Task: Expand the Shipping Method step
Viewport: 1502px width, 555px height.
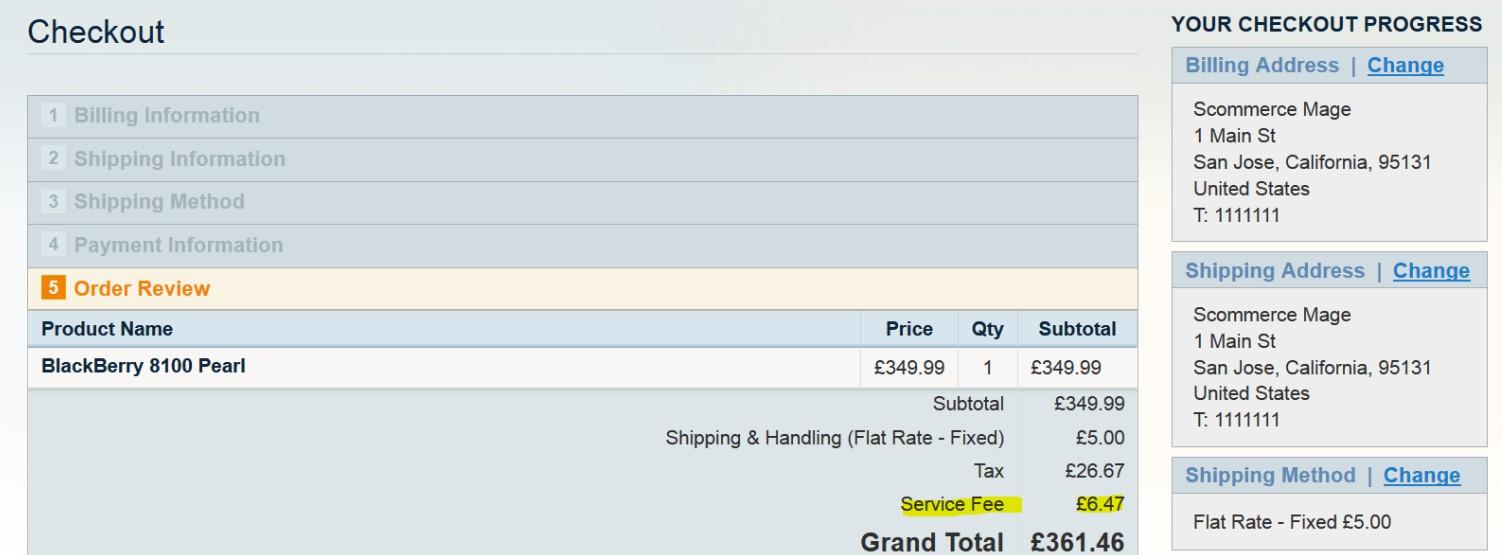Action: point(159,202)
